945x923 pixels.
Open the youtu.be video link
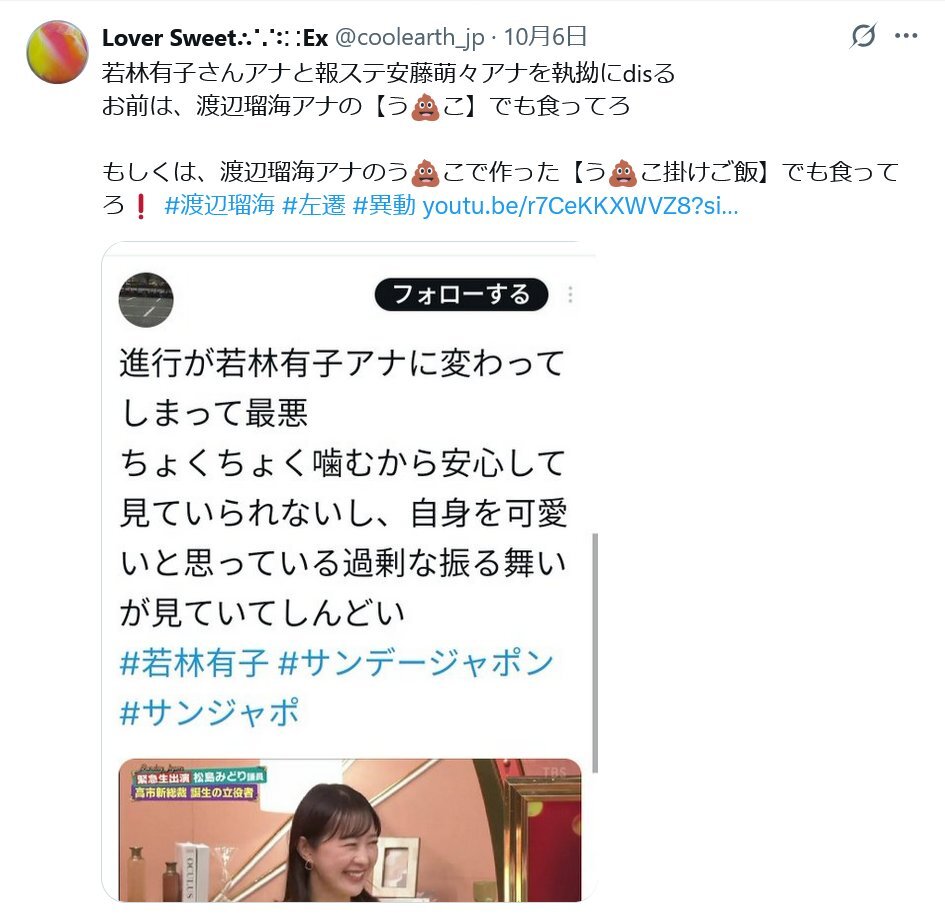[x=580, y=206]
